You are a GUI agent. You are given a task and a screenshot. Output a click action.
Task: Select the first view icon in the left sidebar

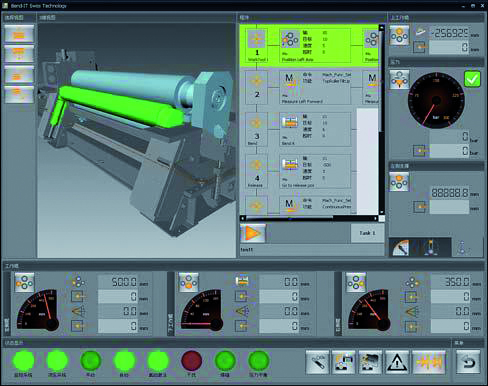click(19, 34)
